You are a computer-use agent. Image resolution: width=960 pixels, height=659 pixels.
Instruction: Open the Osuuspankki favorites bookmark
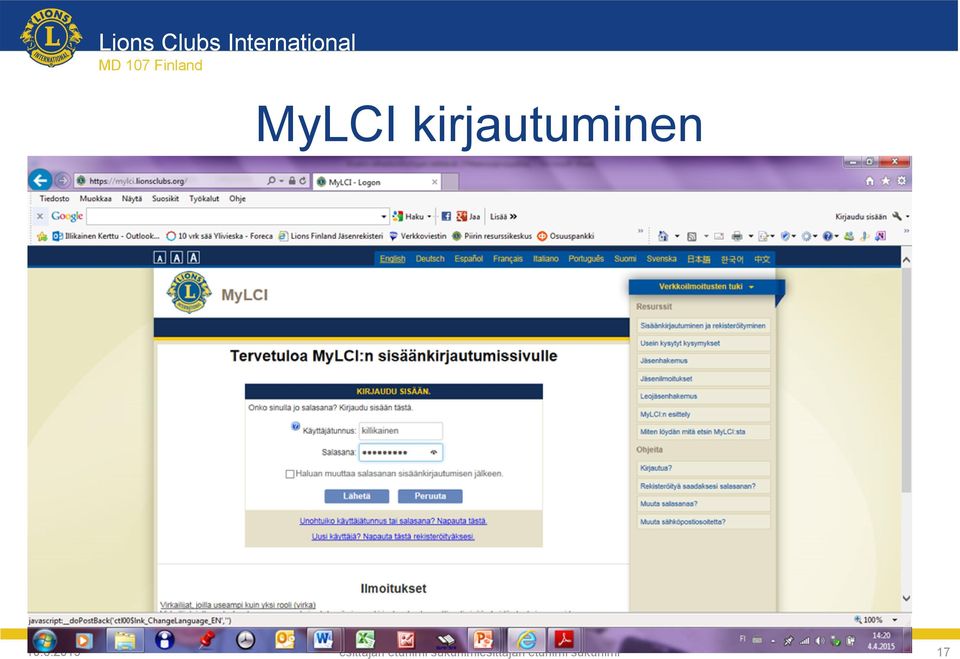pyautogui.click(x=566, y=236)
